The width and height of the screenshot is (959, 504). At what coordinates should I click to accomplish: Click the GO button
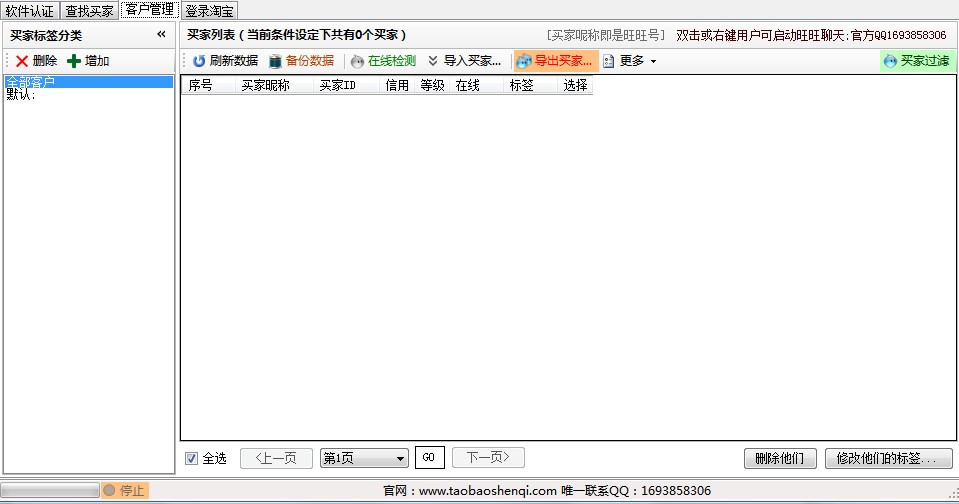click(x=429, y=458)
